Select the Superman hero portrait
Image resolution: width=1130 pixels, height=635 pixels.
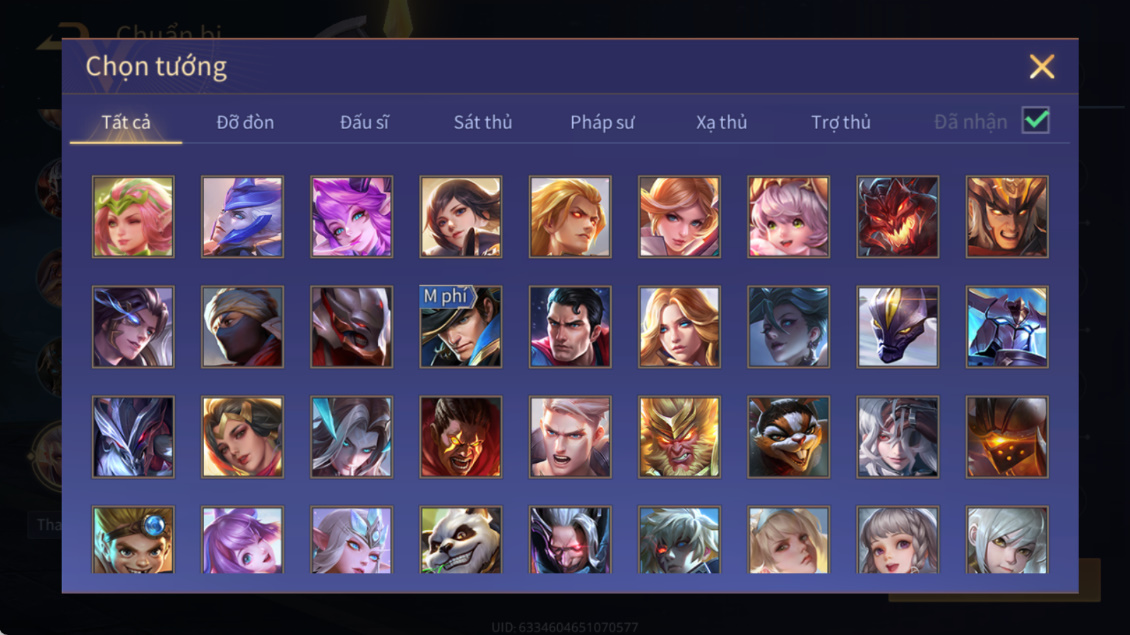(x=570, y=327)
